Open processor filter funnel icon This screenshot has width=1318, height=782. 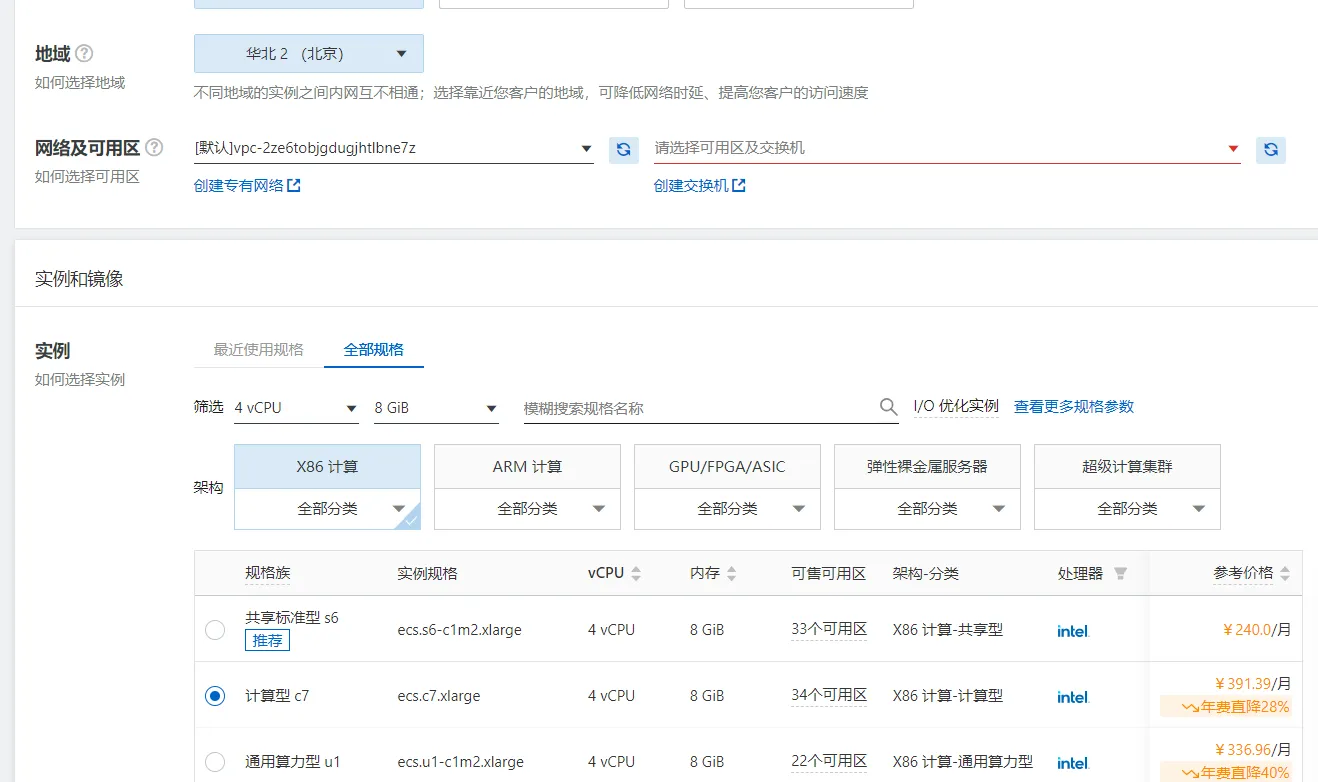[1120, 574]
